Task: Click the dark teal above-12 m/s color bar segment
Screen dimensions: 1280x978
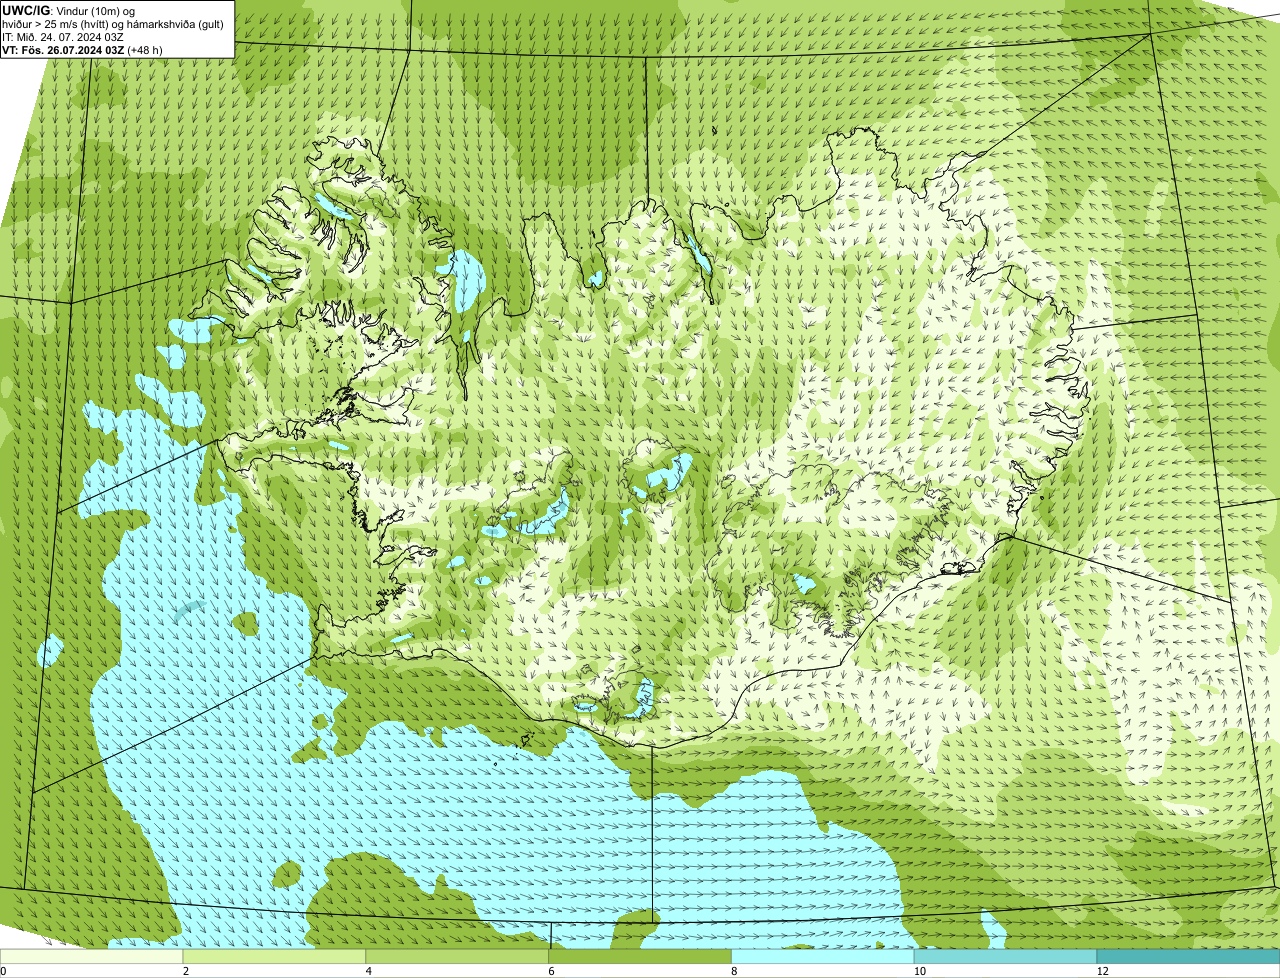Action: tap(1188, 956)
